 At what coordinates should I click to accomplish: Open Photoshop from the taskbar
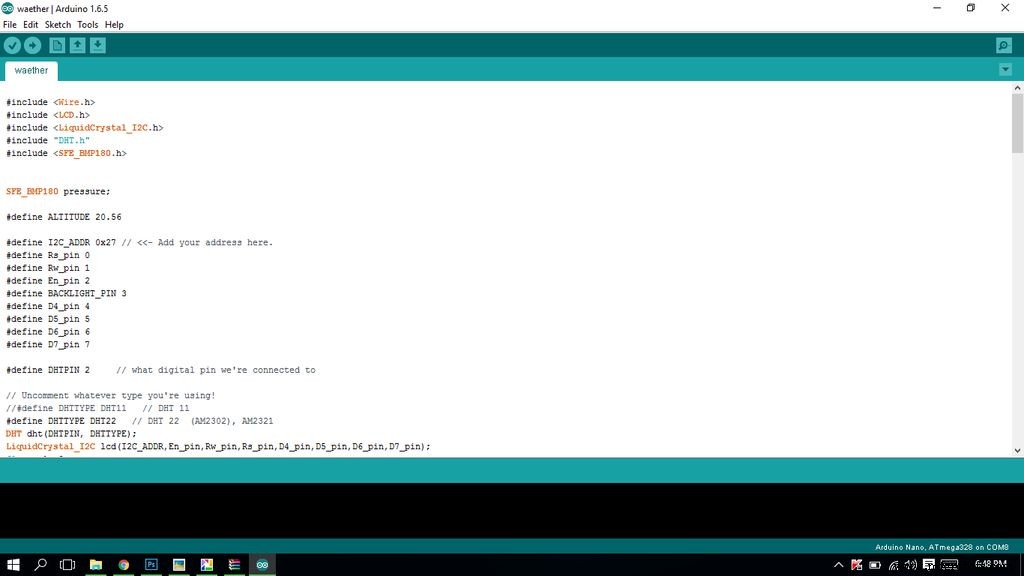pyautogui.click(x=151, y=565)
